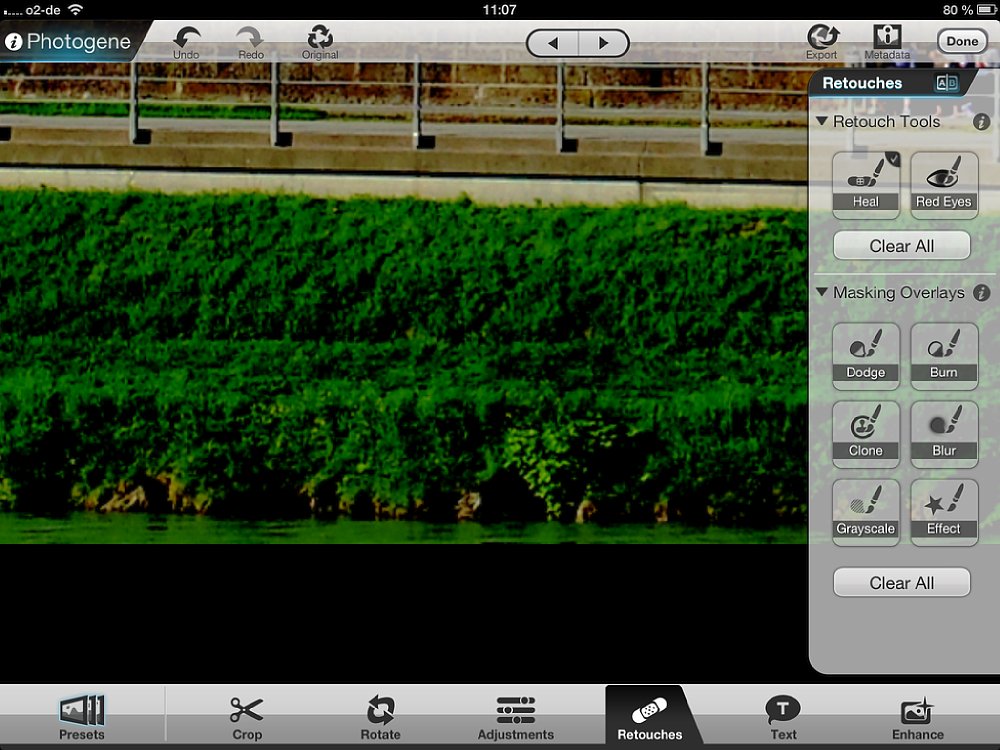Select the Dodge masking brush
The width and height of the screenshot is (1000, 750).
866,355
